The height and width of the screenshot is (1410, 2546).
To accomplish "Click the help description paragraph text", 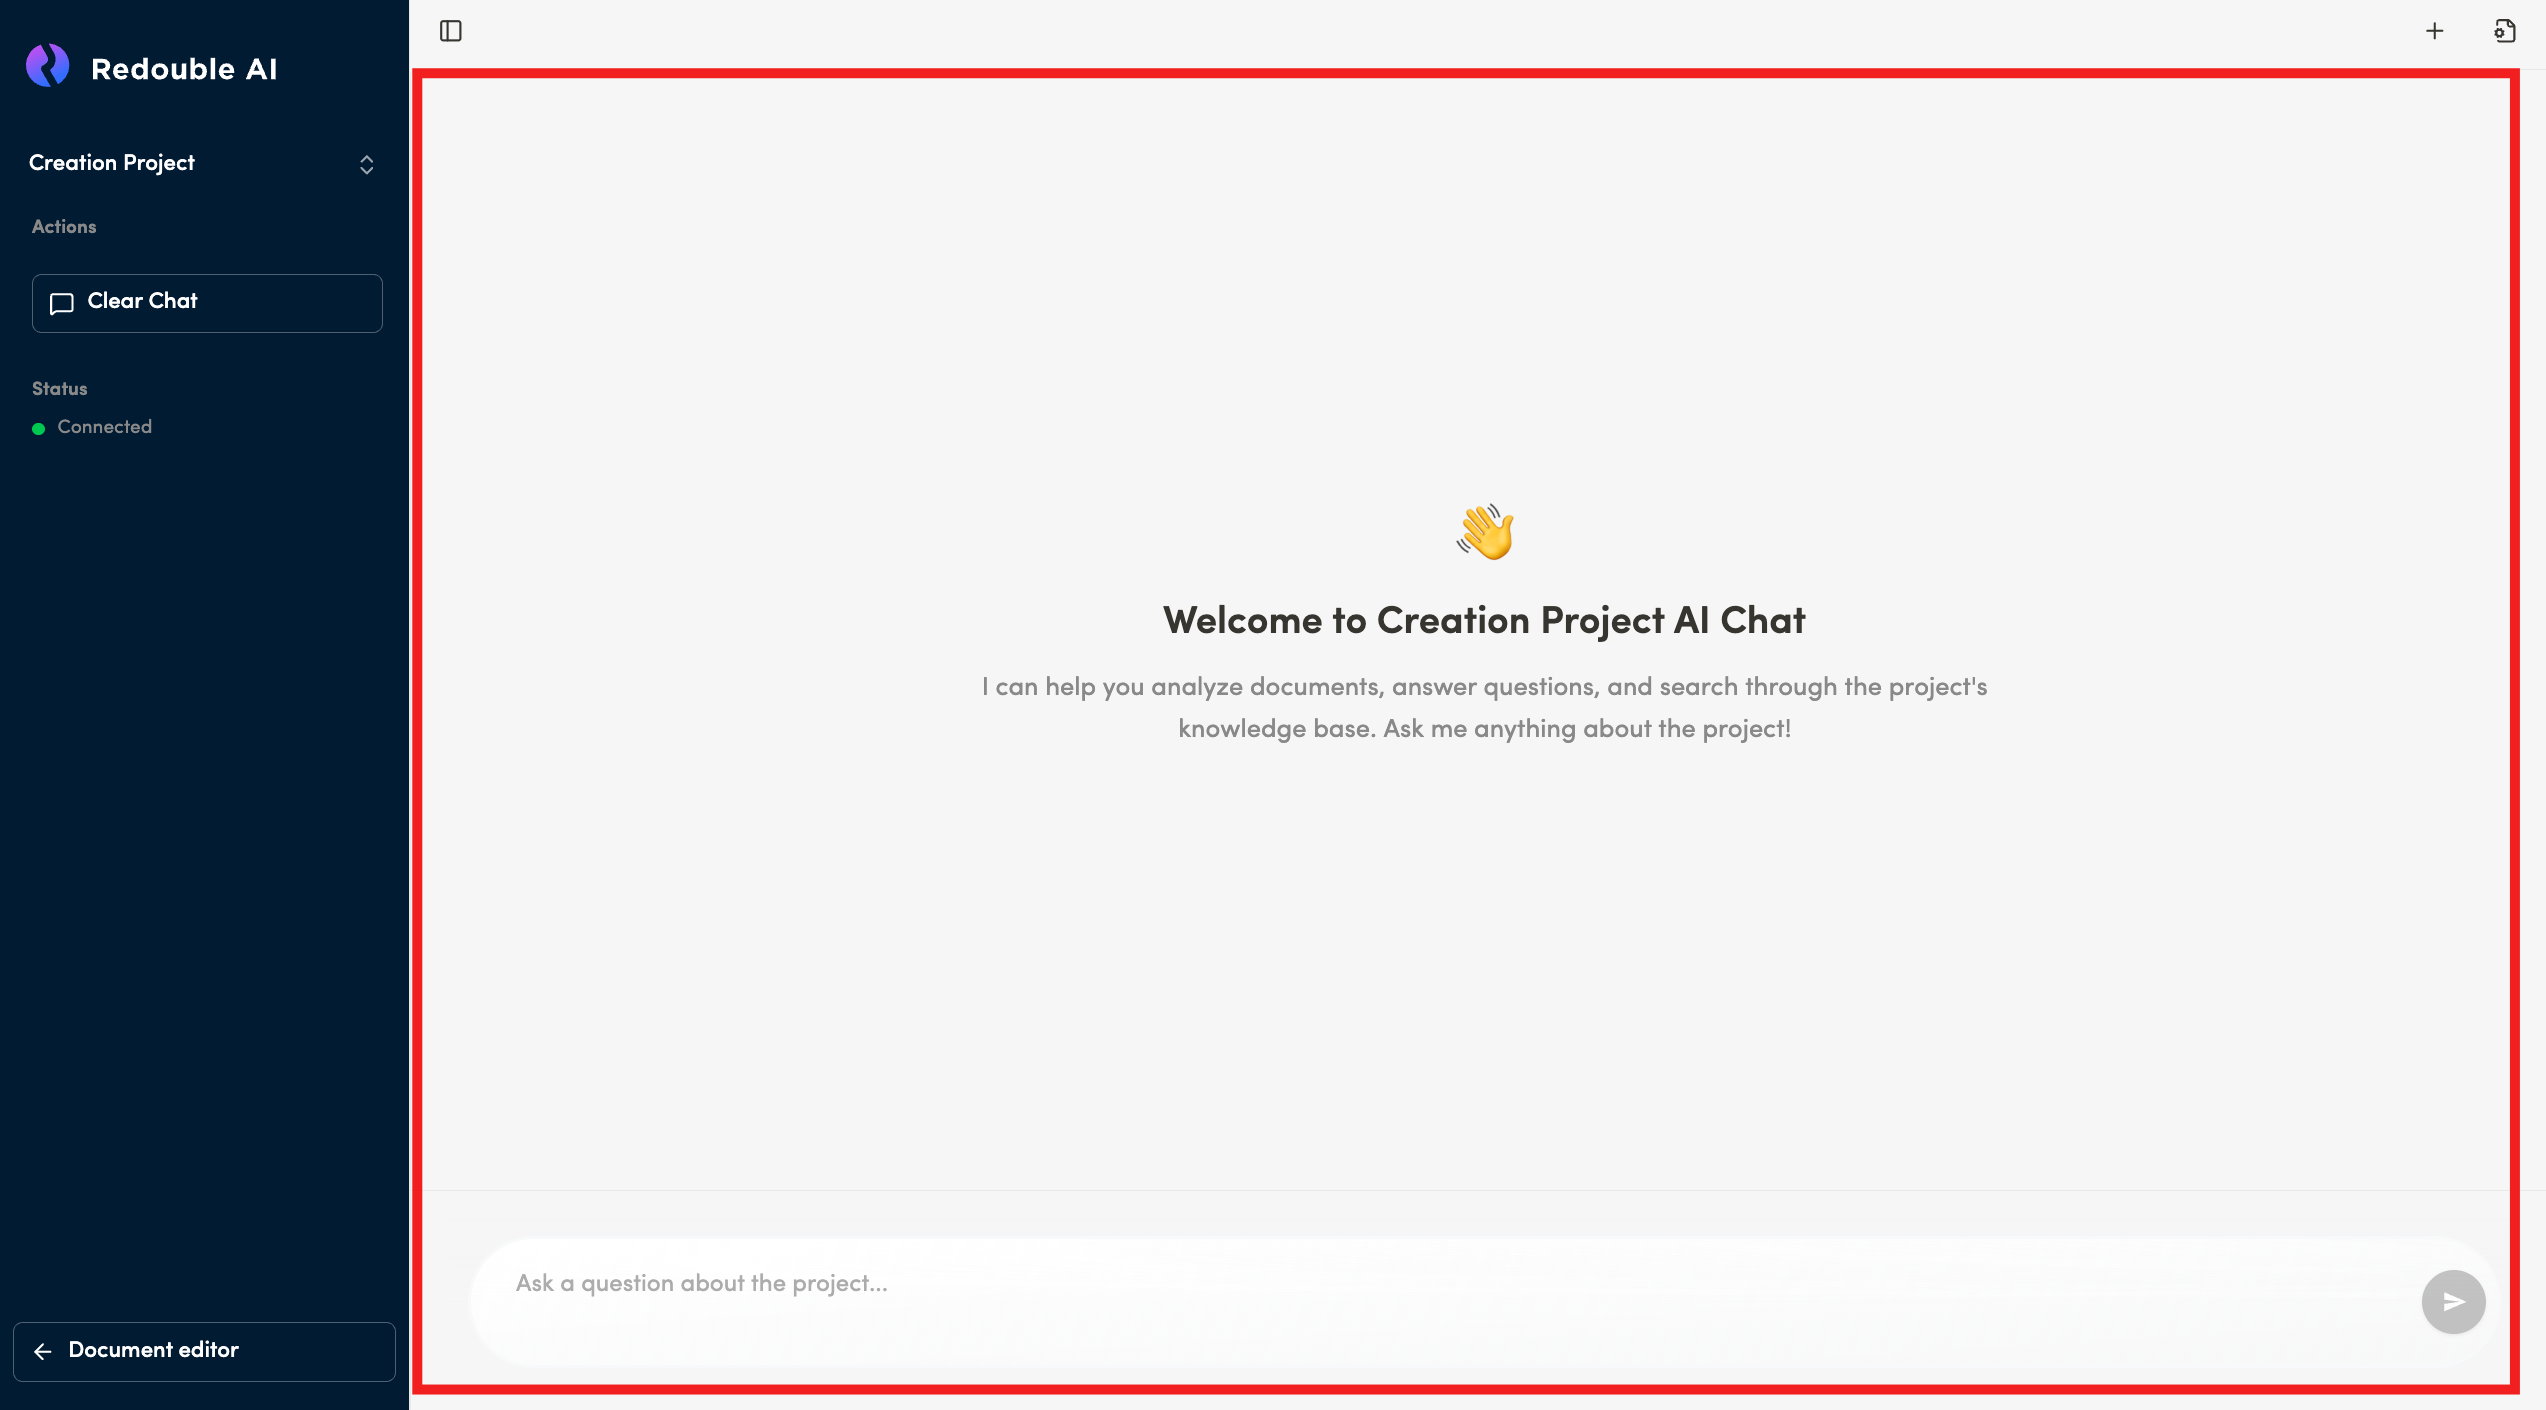I will [x=1484, y=707].
